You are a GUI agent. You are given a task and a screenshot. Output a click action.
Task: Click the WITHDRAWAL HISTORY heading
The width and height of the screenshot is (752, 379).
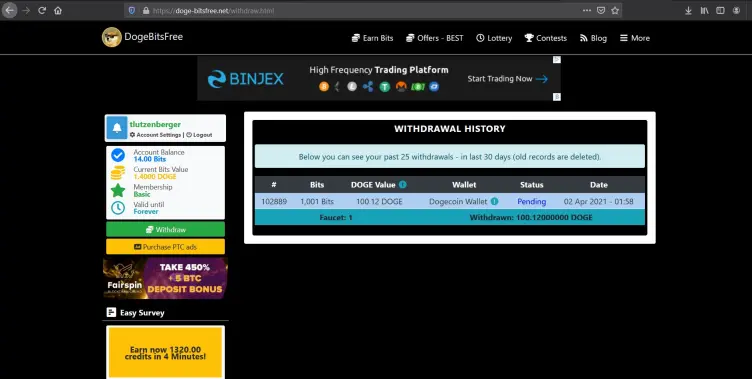pos(450,129)
